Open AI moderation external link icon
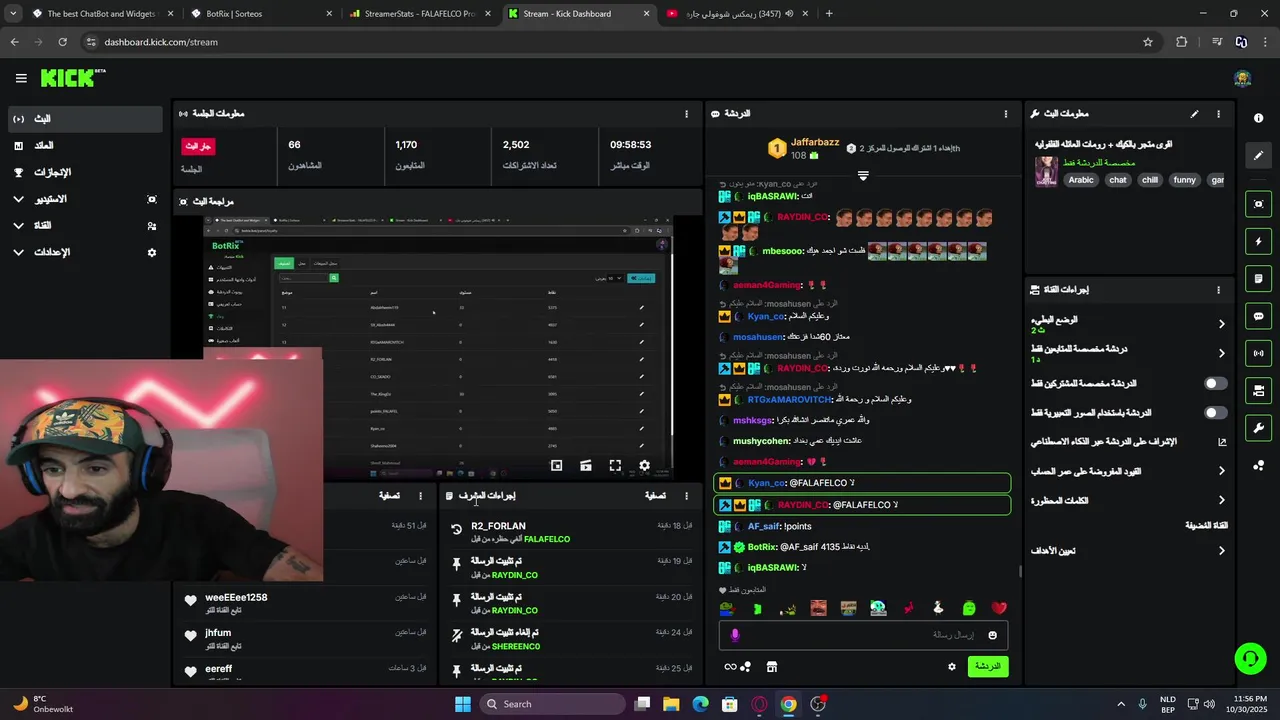Image resolution: width=1280 pixels, height=720 pixels. 1221,441
